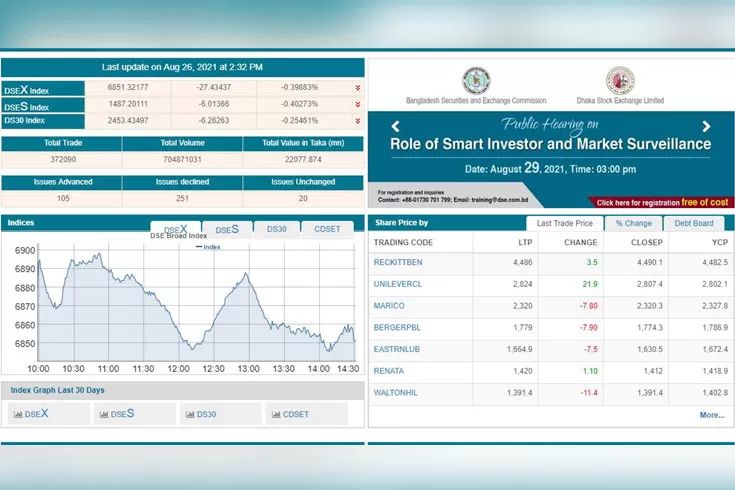Click the chart icon beside DS30 30-day graph
Image resolution: width=735 pixels, height=490 pixels.
[190, 414]
